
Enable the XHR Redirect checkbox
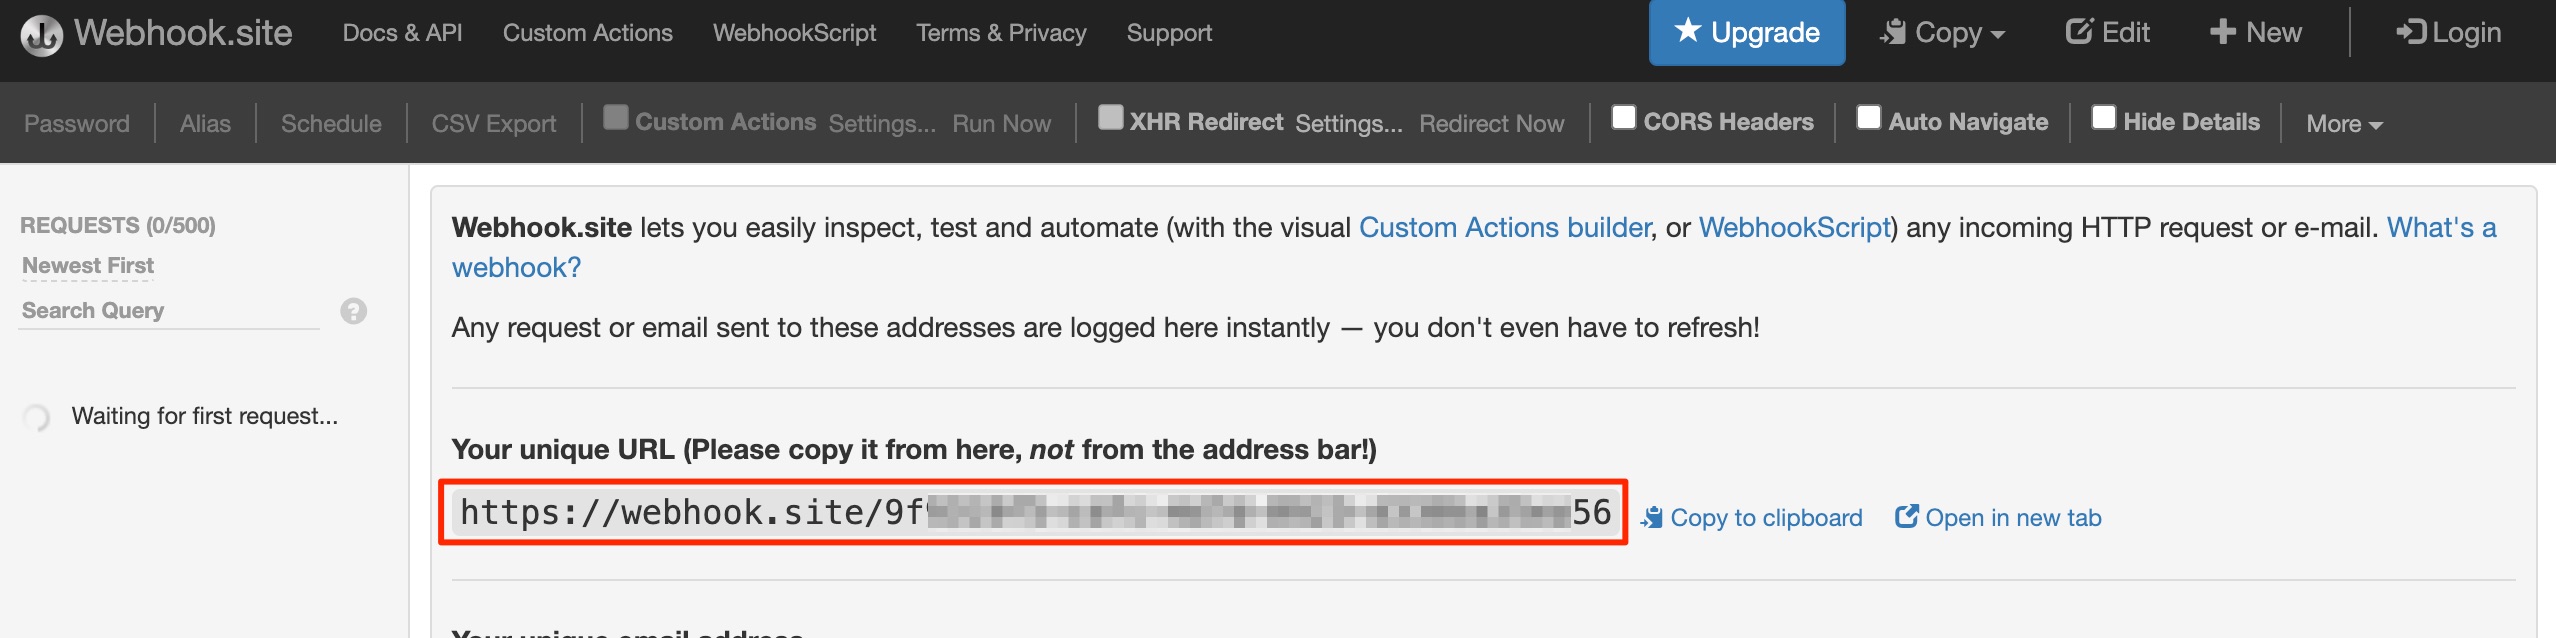point(1110,118)
